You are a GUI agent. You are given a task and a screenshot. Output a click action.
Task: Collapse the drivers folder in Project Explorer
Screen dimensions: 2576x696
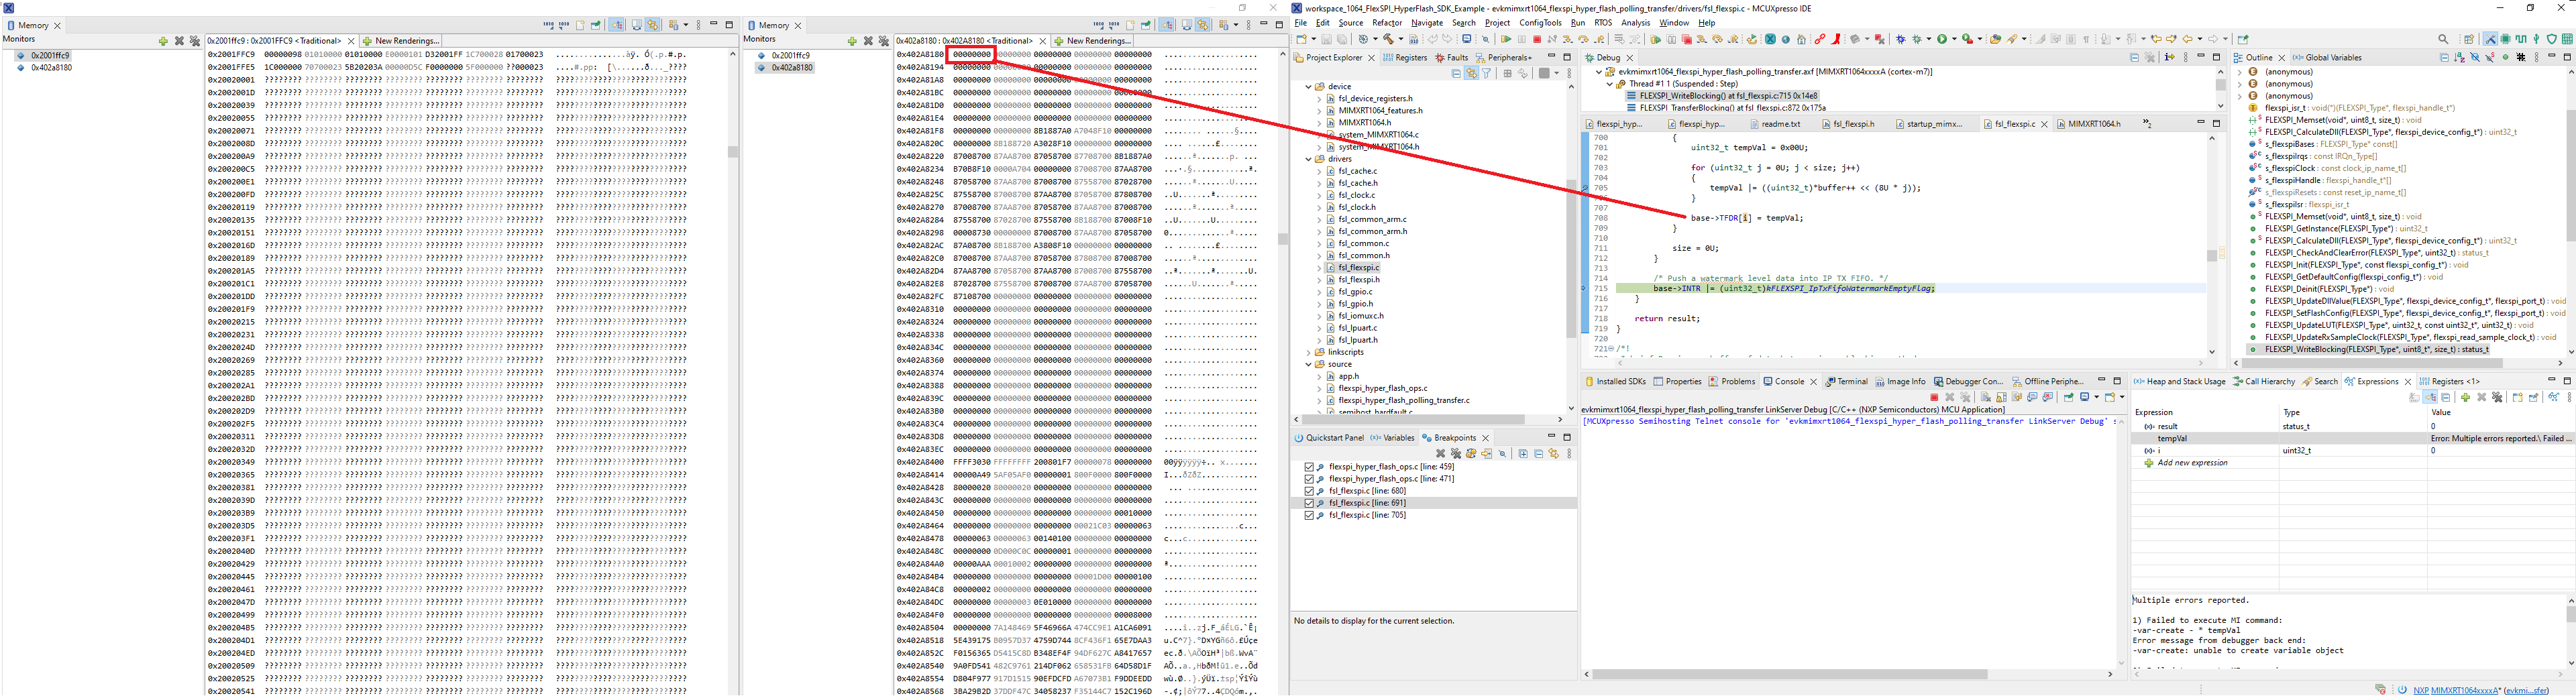tap(1308, 158)
